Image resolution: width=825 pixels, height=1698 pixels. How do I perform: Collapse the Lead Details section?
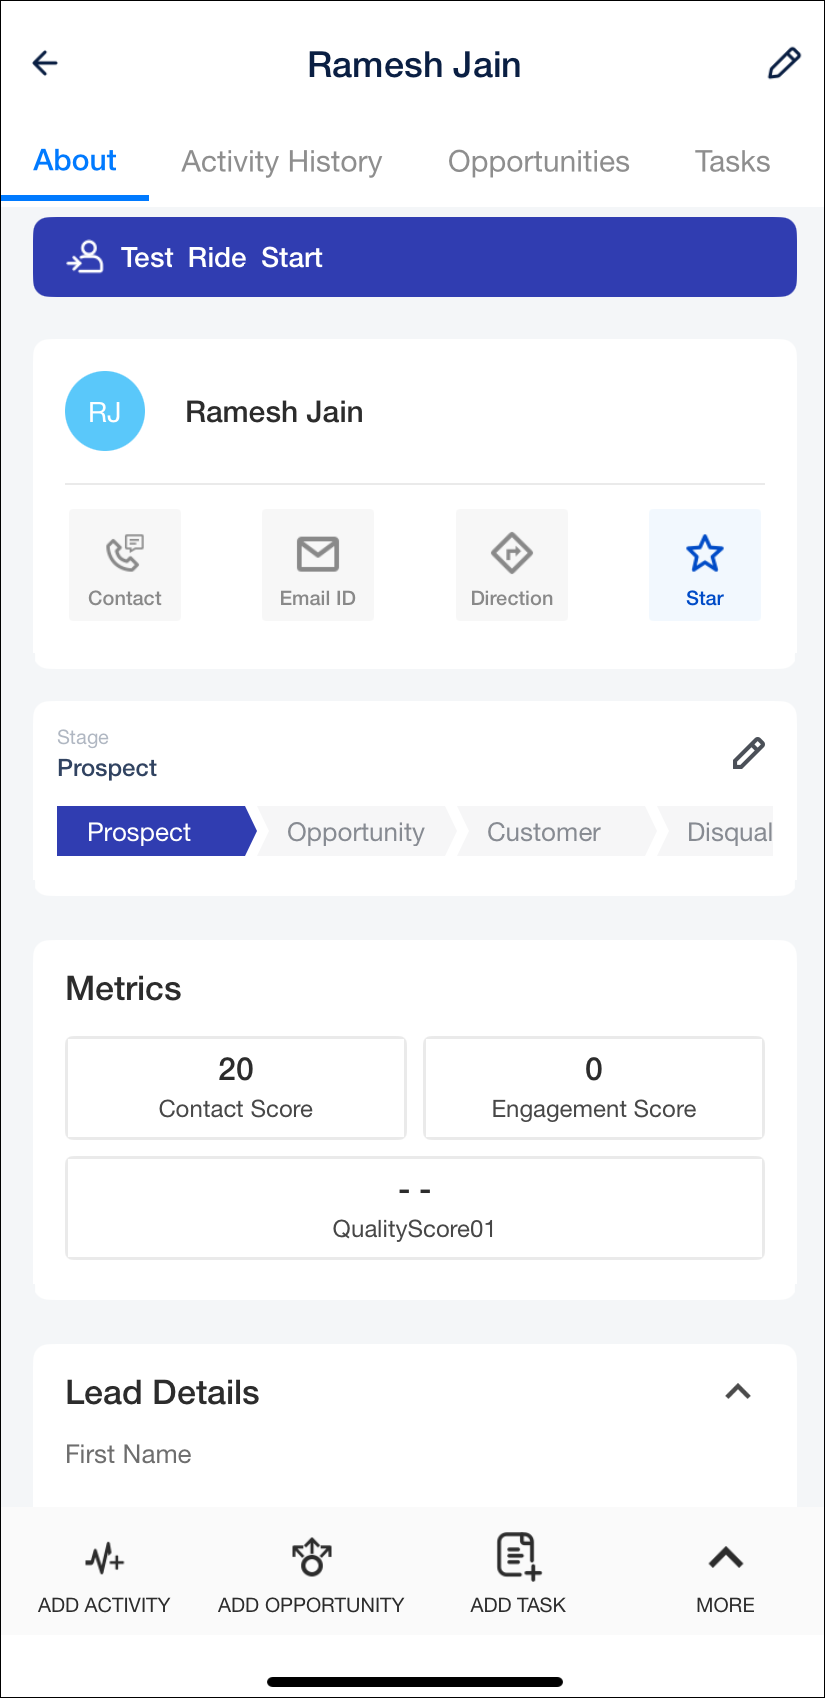[x=738, y=1392]
